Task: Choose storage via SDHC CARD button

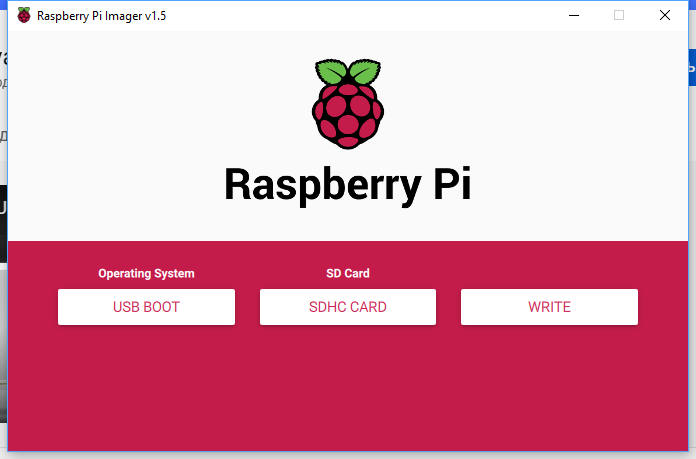Action: tap(348, 307)
